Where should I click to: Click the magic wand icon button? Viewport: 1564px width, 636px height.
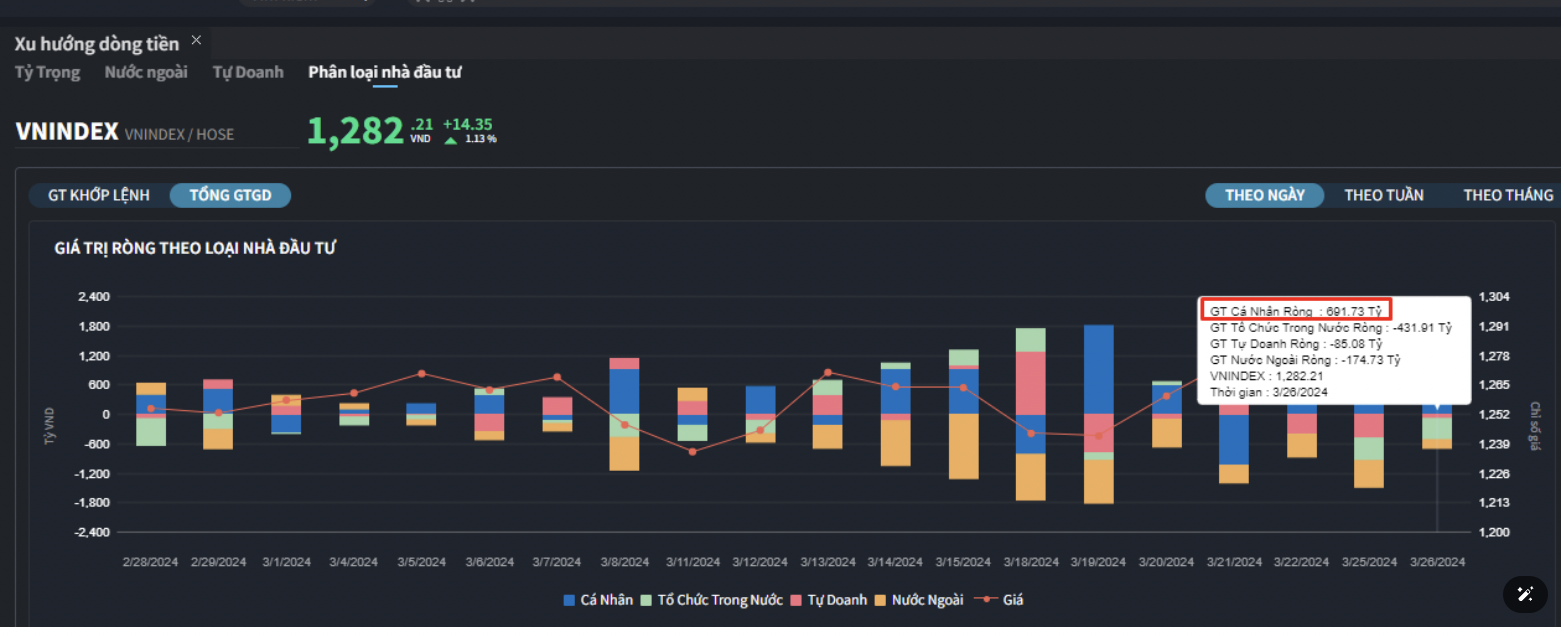coord(1525,594)
